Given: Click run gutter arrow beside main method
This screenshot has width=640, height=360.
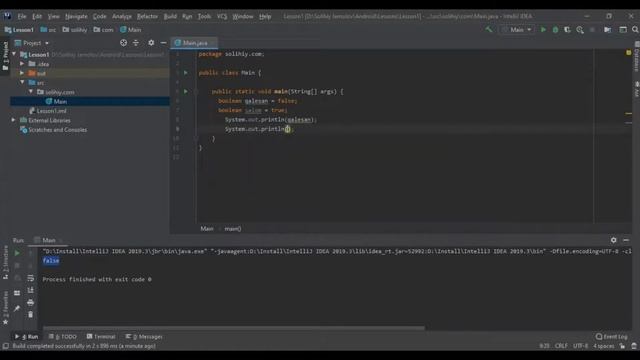Looking at the screenshot, I should click(186, 91).
